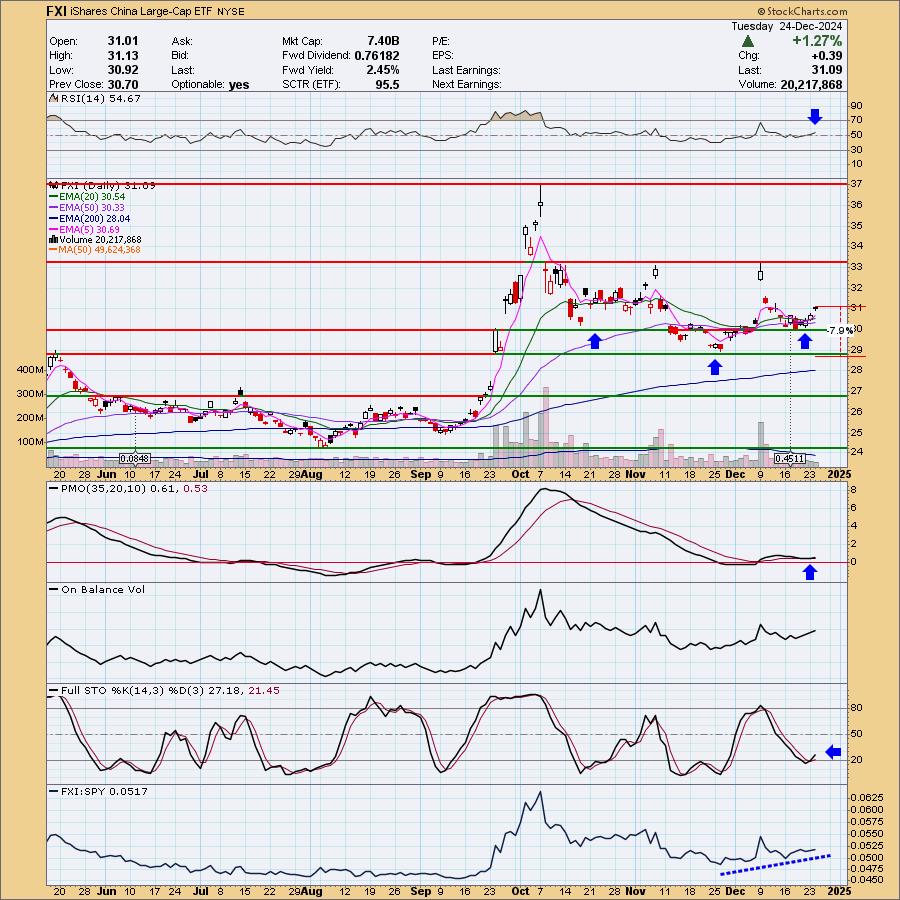Click the Open value 31.01
900x900 pixels.
(x=123, y=41)
